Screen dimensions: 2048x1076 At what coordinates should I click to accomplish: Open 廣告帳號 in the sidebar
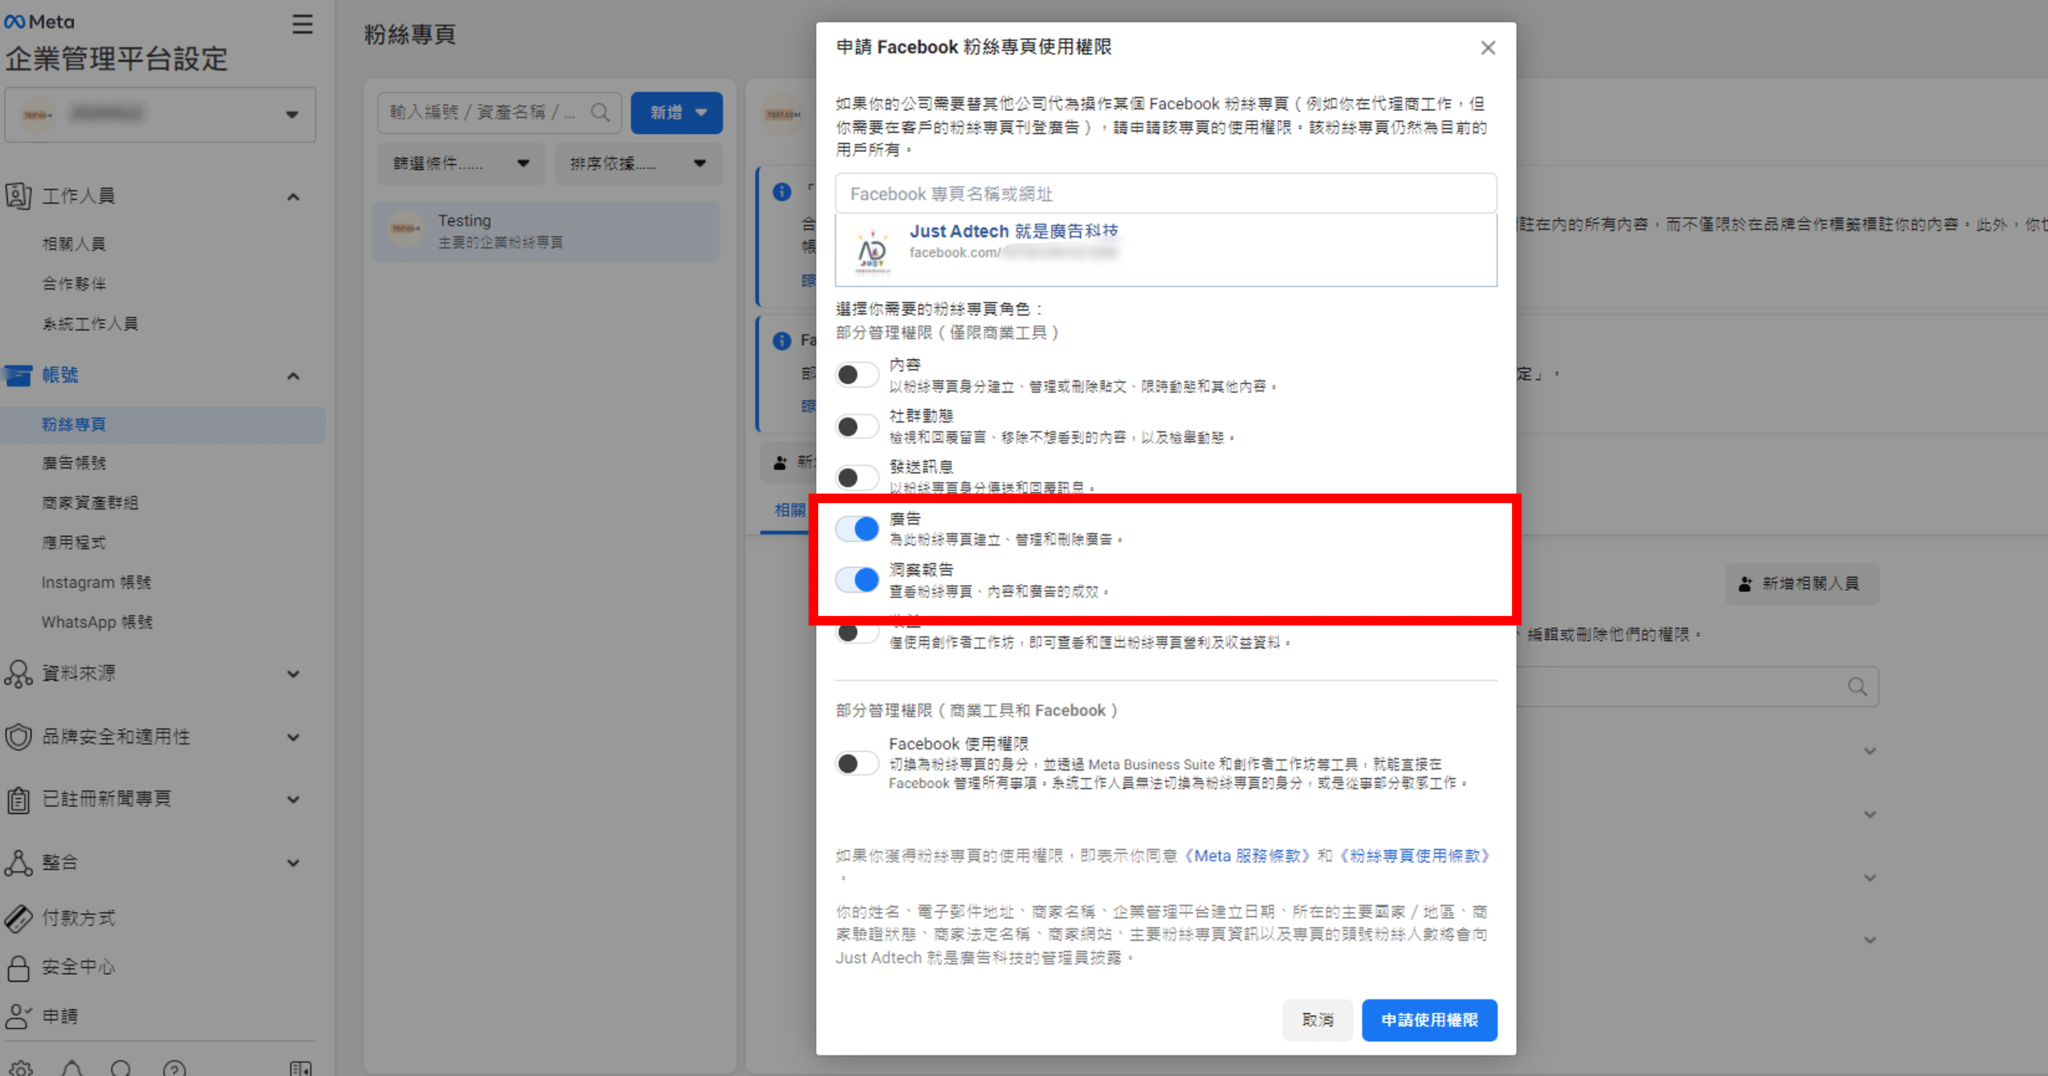pyautogui.click(x=74, y=463)
